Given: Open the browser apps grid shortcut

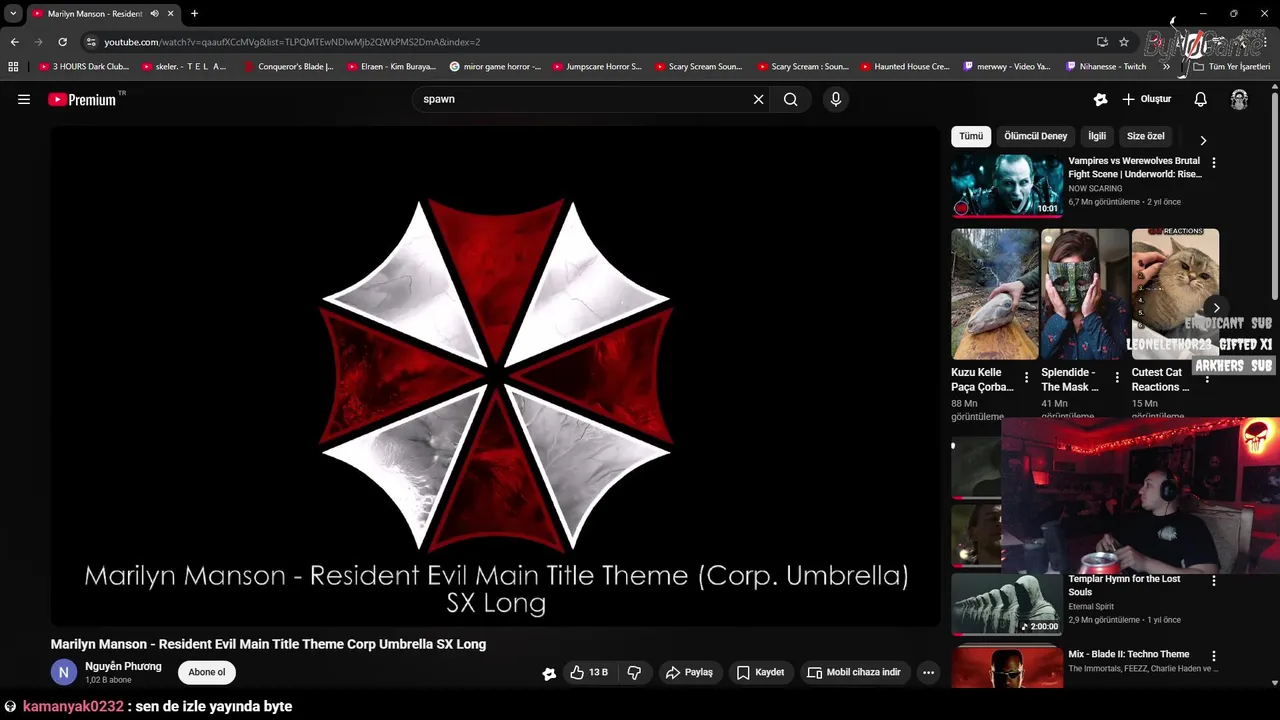Looking at the screenshot, I should pos(13,66).
